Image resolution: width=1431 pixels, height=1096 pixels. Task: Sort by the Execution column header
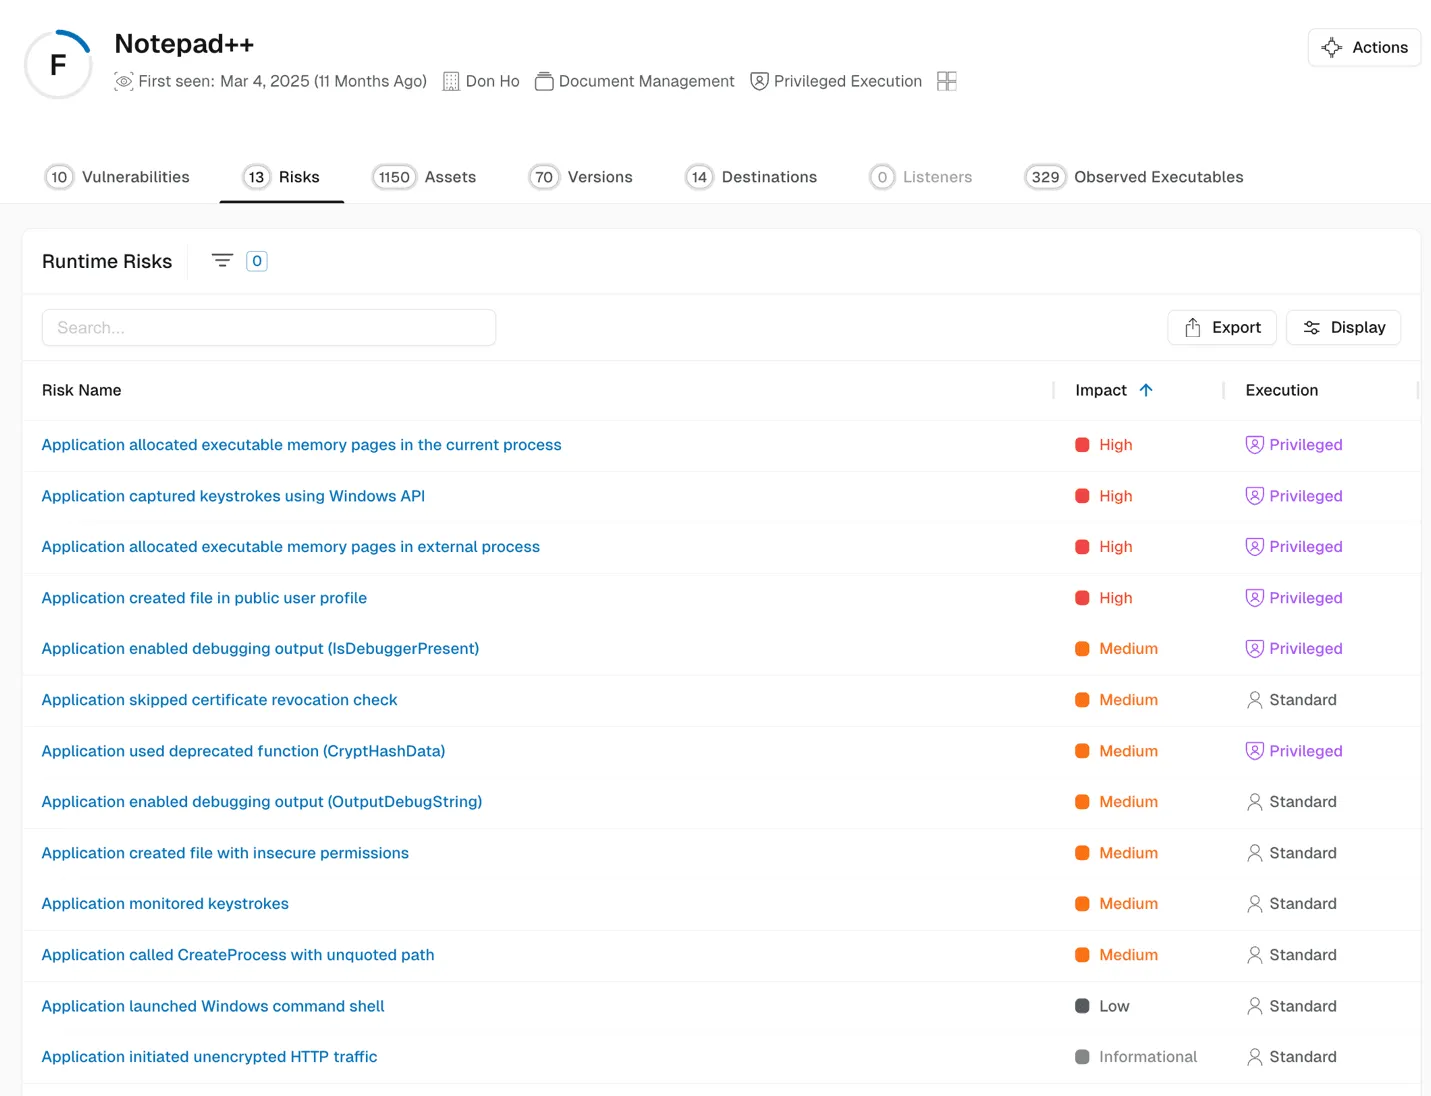click(1281, 390)
